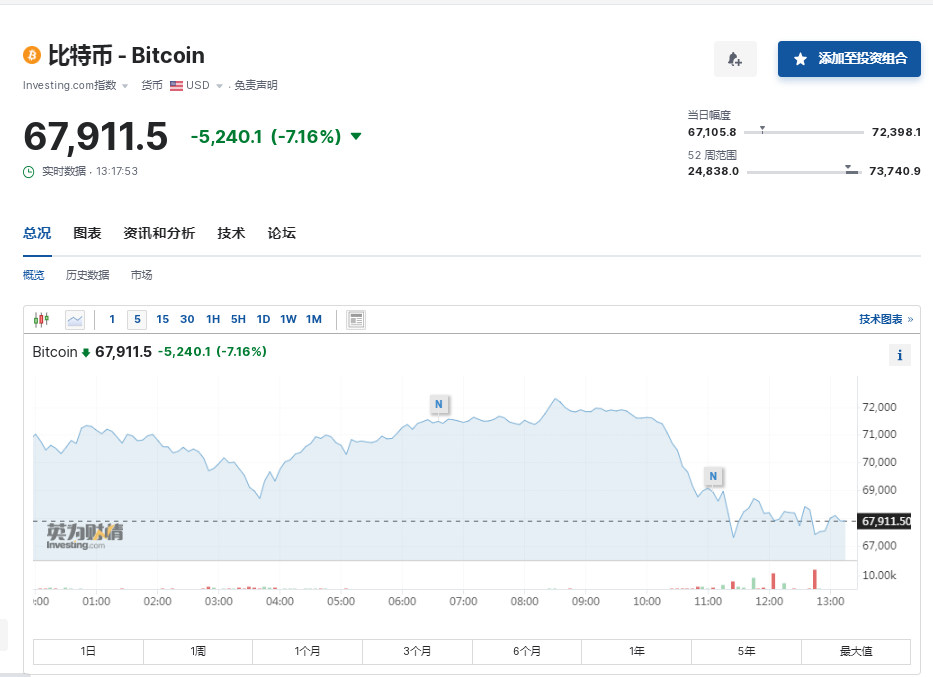
Task: Select the 1-minute chart interval
Action: [112, 320]
